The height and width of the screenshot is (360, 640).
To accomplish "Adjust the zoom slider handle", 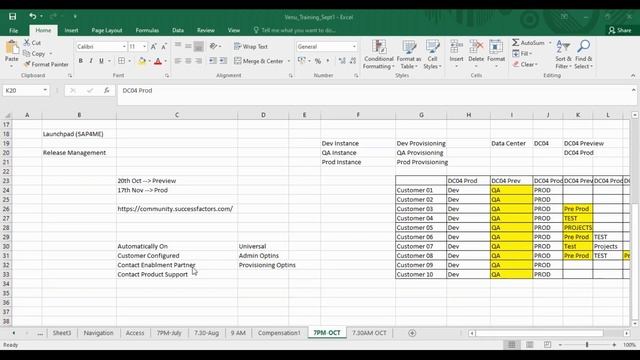I will pyautogui.click(x=587, y=345).
